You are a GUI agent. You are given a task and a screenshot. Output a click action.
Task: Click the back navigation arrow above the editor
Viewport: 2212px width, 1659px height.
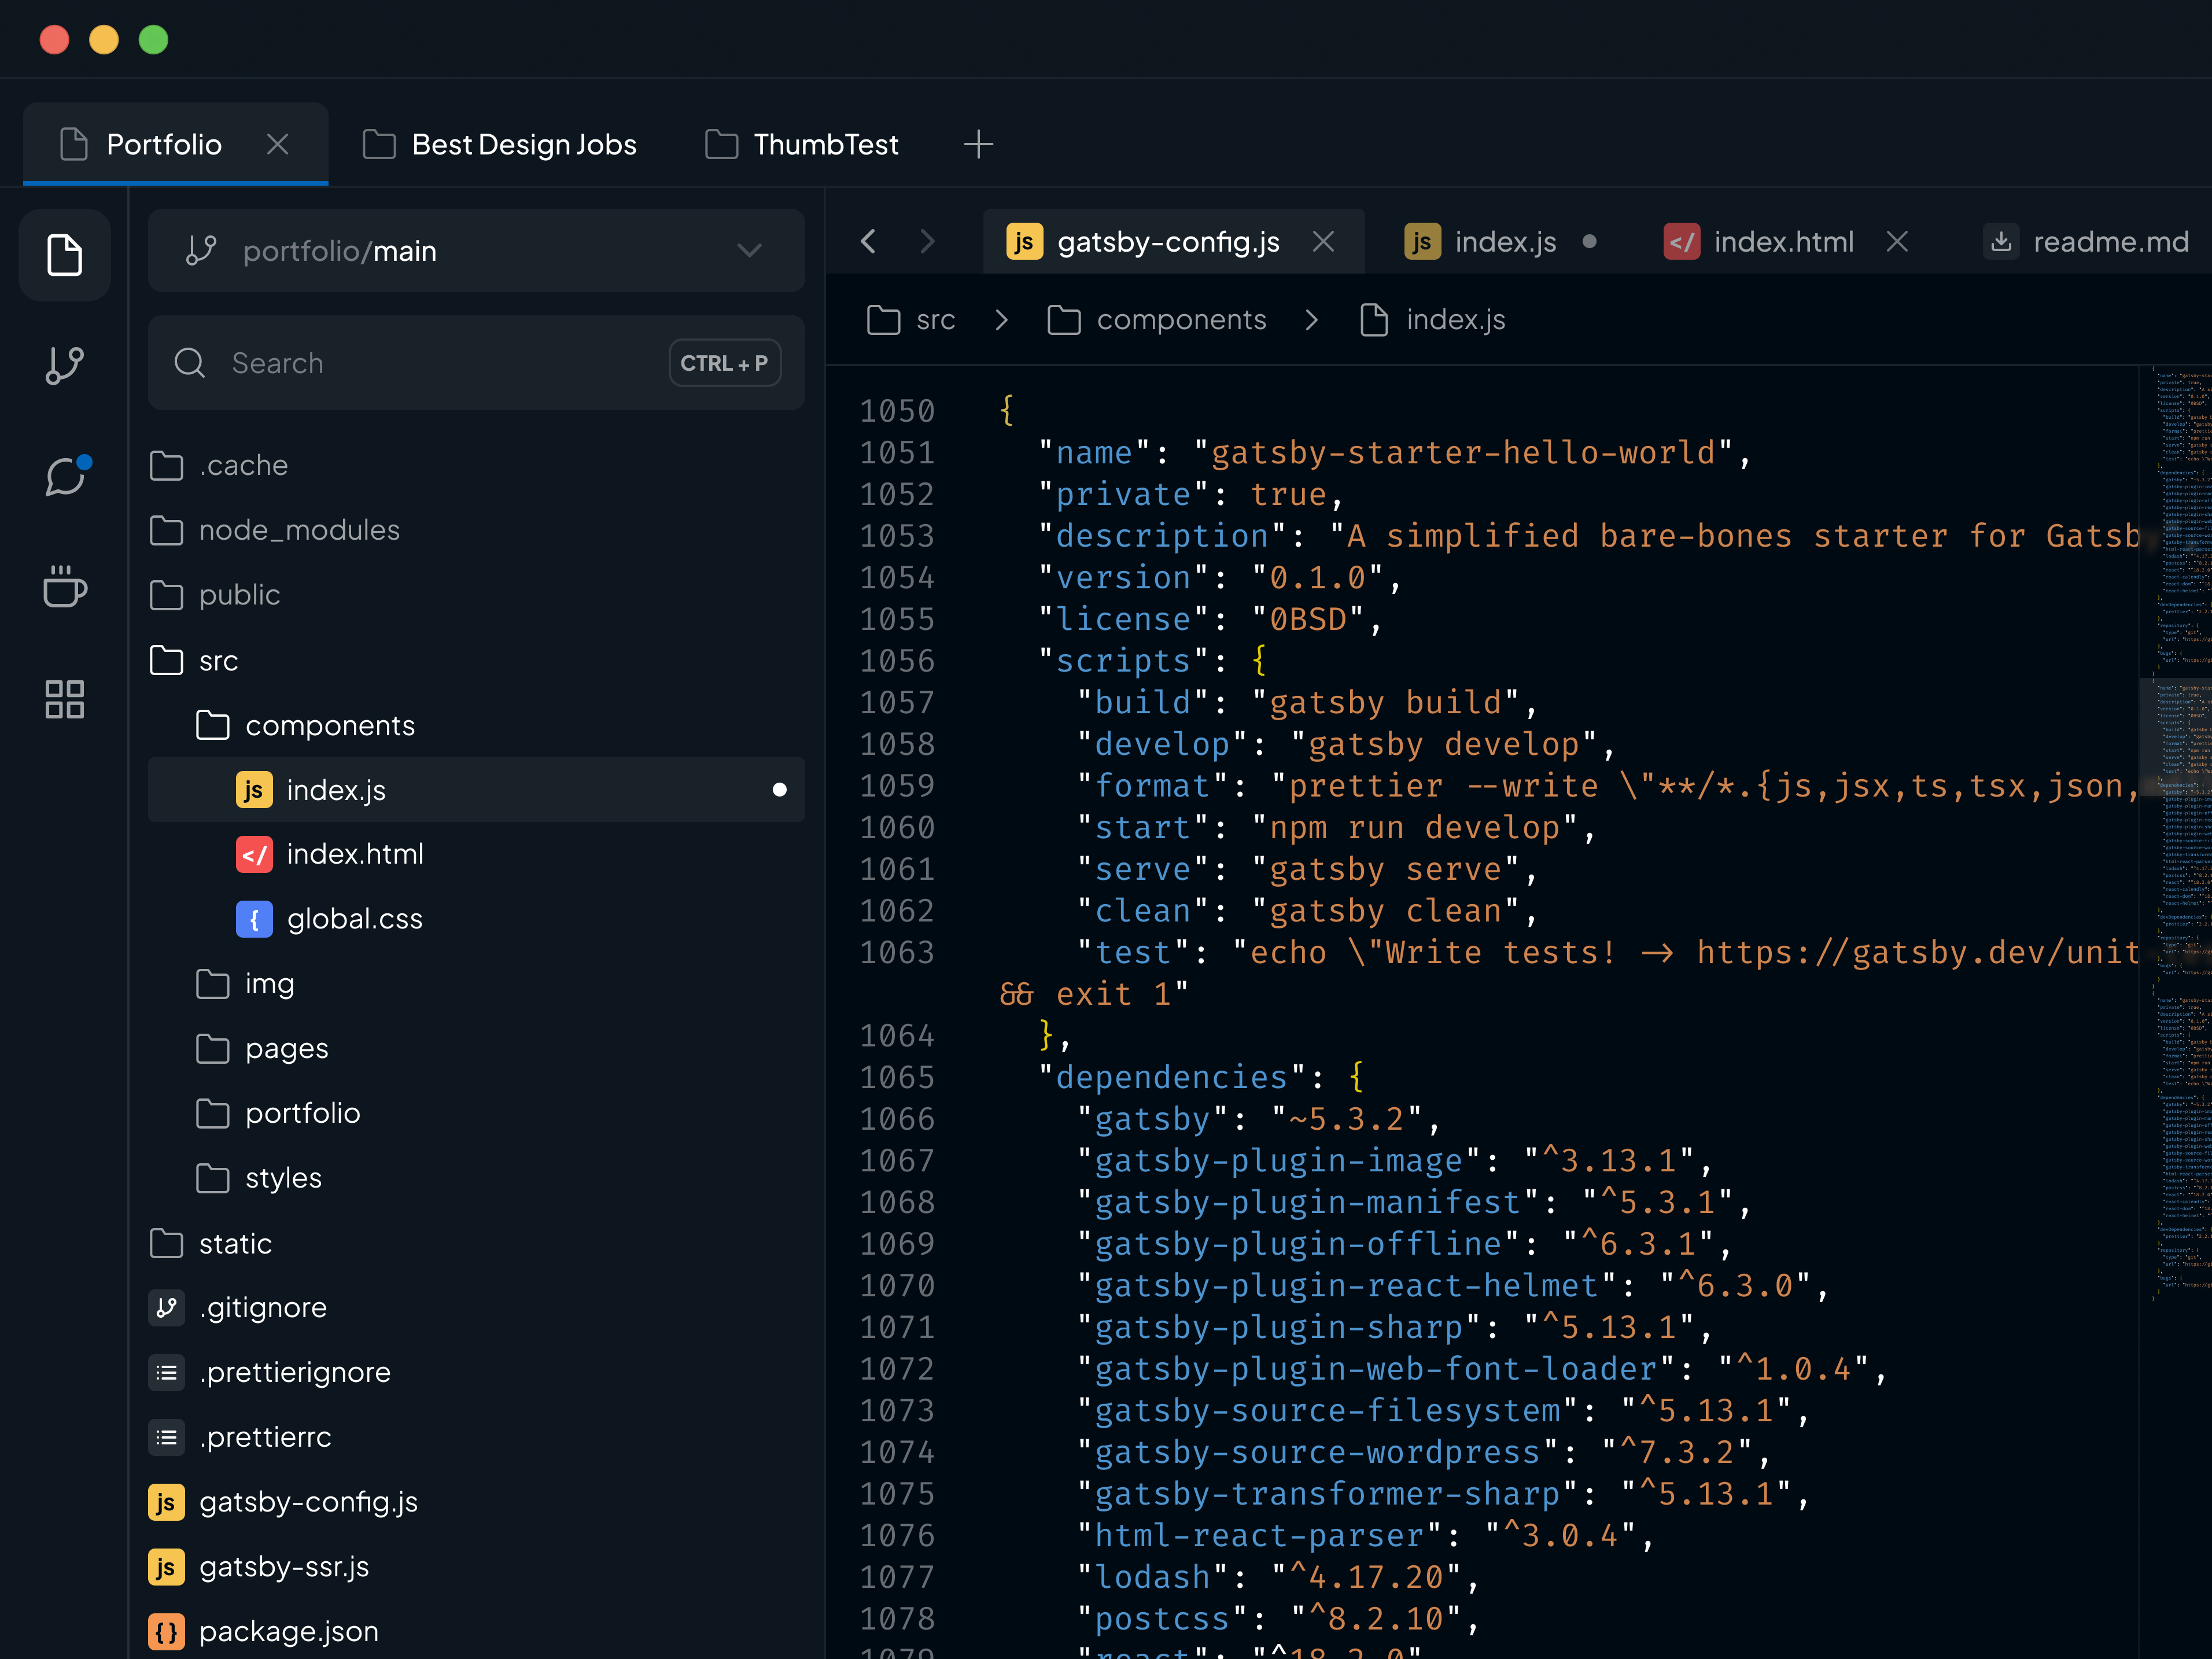coord(868,241)
